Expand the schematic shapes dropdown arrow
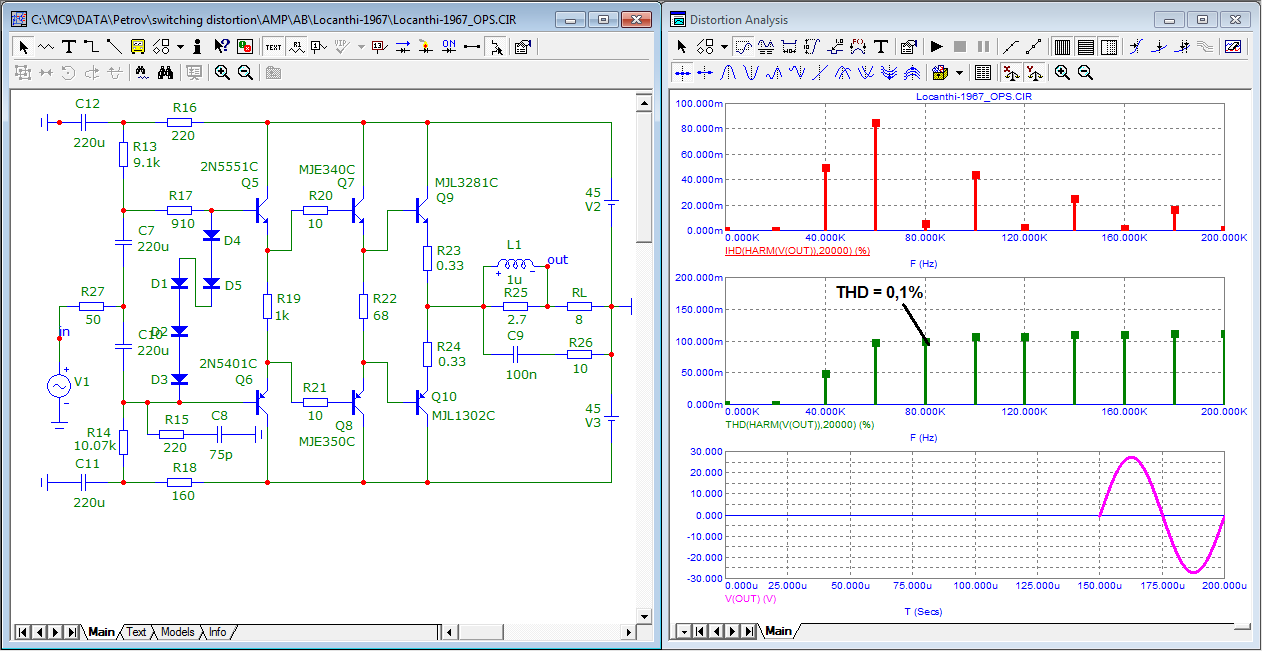The height and width of the screenshot is (651, 1262). (x=180, y=46)
